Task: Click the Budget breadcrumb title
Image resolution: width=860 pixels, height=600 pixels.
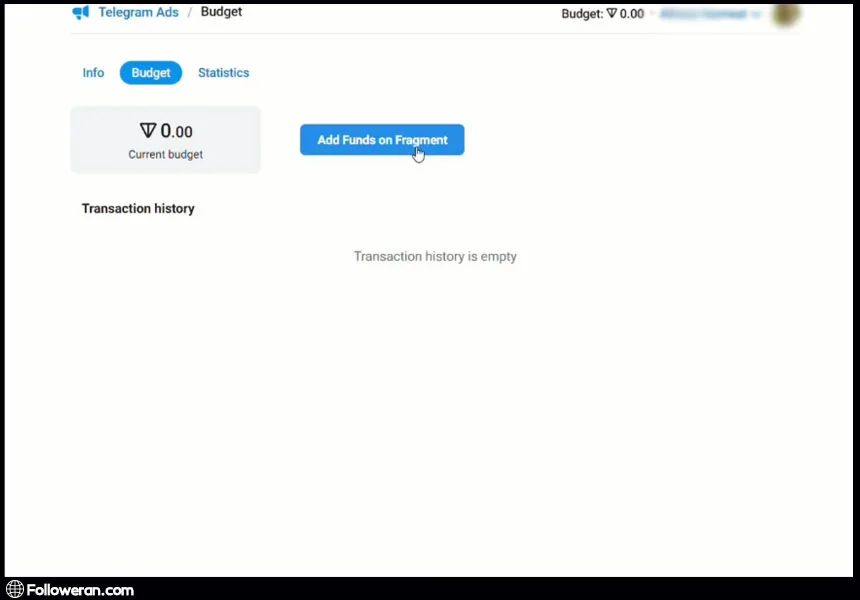Action: point(221,13)
